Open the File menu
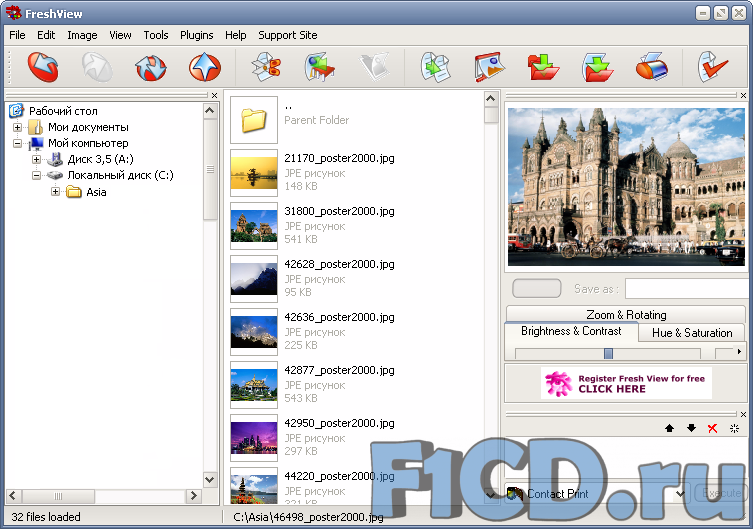The height and width of the screenshot is (529, 753). [x=17, y=35]
